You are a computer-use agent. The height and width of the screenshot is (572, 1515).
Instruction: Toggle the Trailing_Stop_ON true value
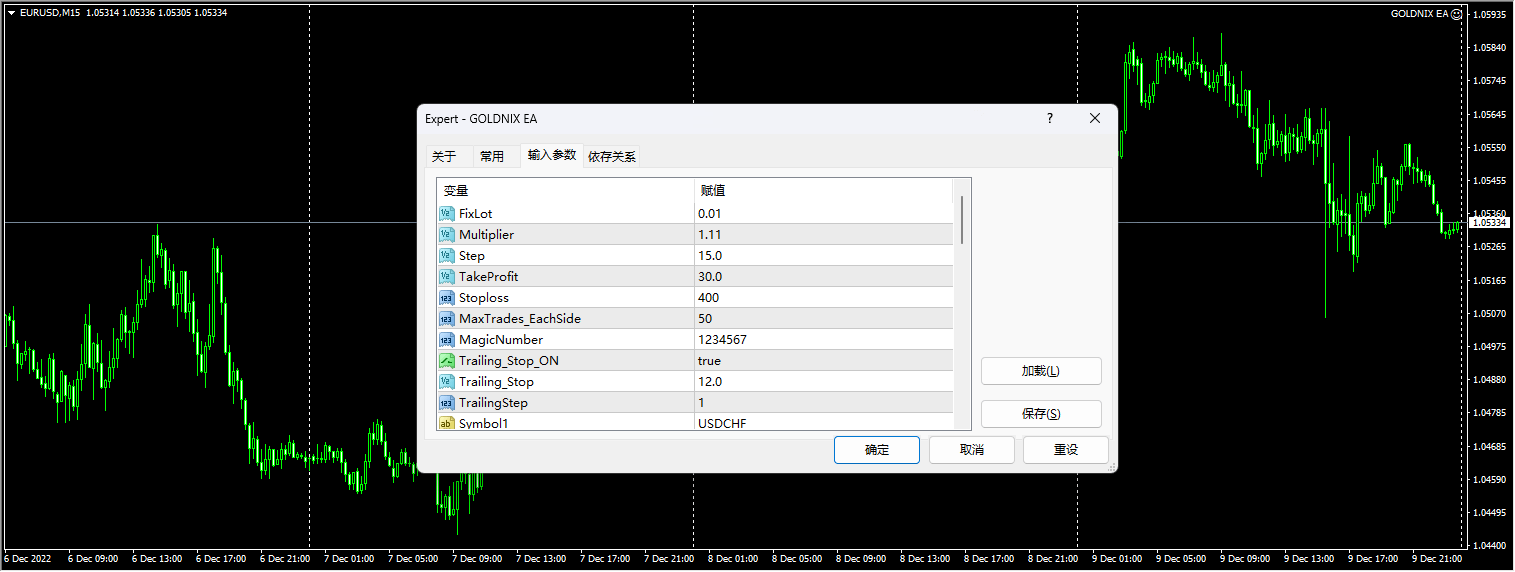tap(709, 360)
